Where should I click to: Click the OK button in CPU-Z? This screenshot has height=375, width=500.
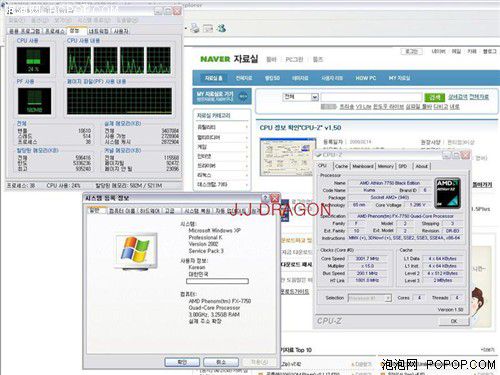(x=454, y=321)
